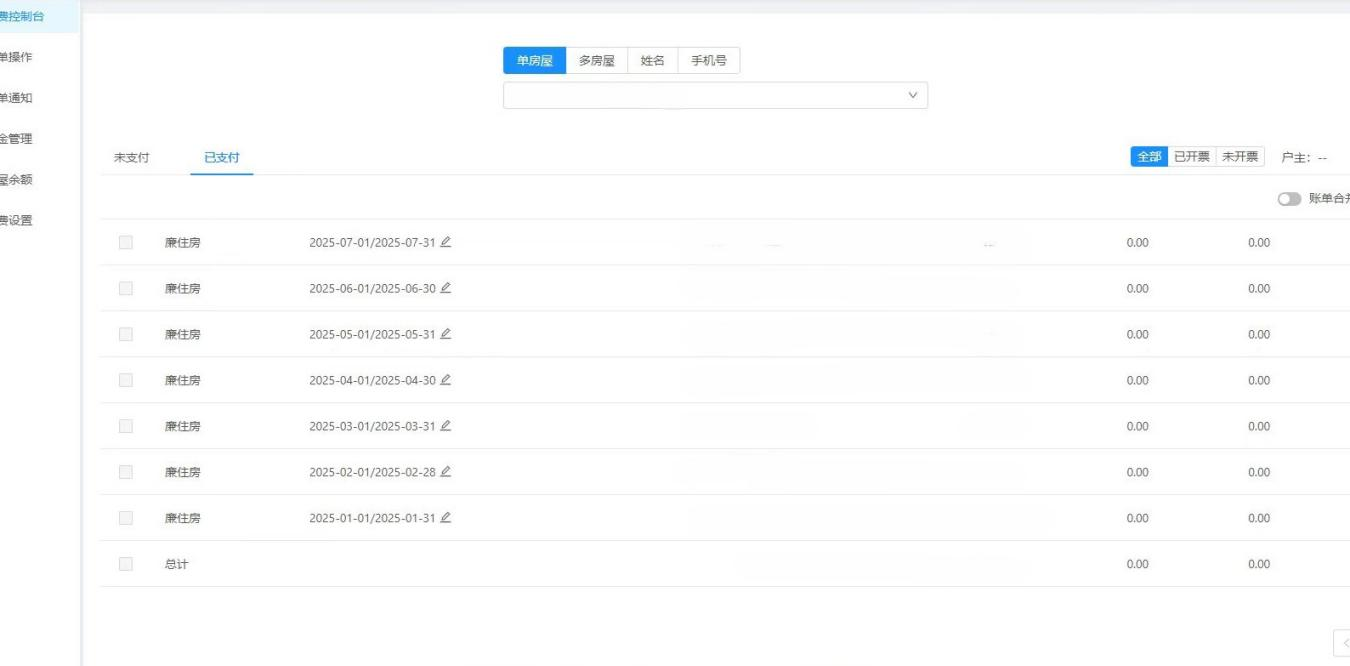Click the previous page arrow at bottom right
The image size is (1350, 666).
1343,643
